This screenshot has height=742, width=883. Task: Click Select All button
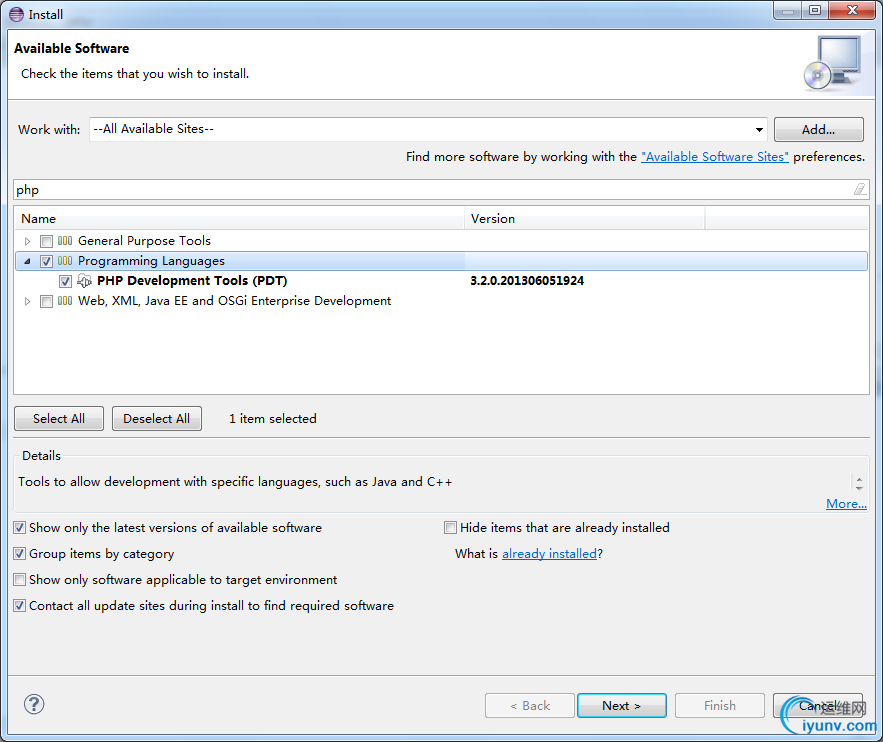point(59,418)
